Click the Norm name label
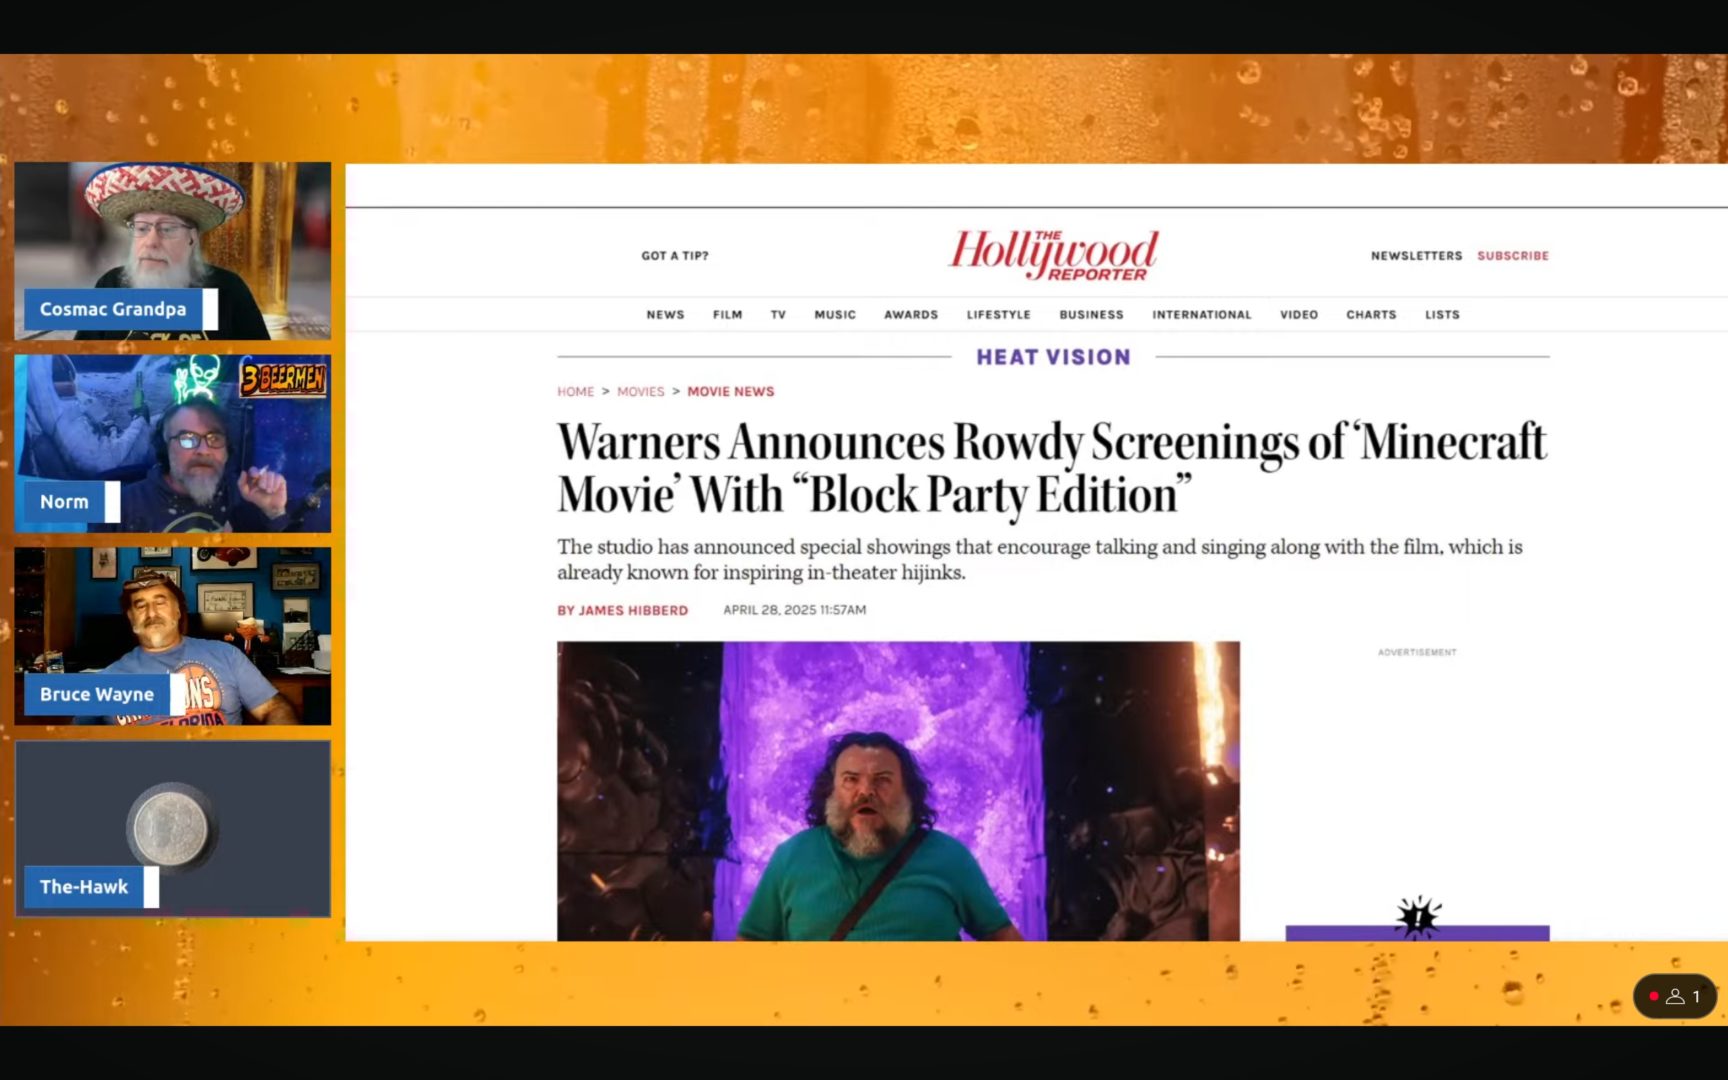This screenshot has height=1080, width=1728. 64,502
